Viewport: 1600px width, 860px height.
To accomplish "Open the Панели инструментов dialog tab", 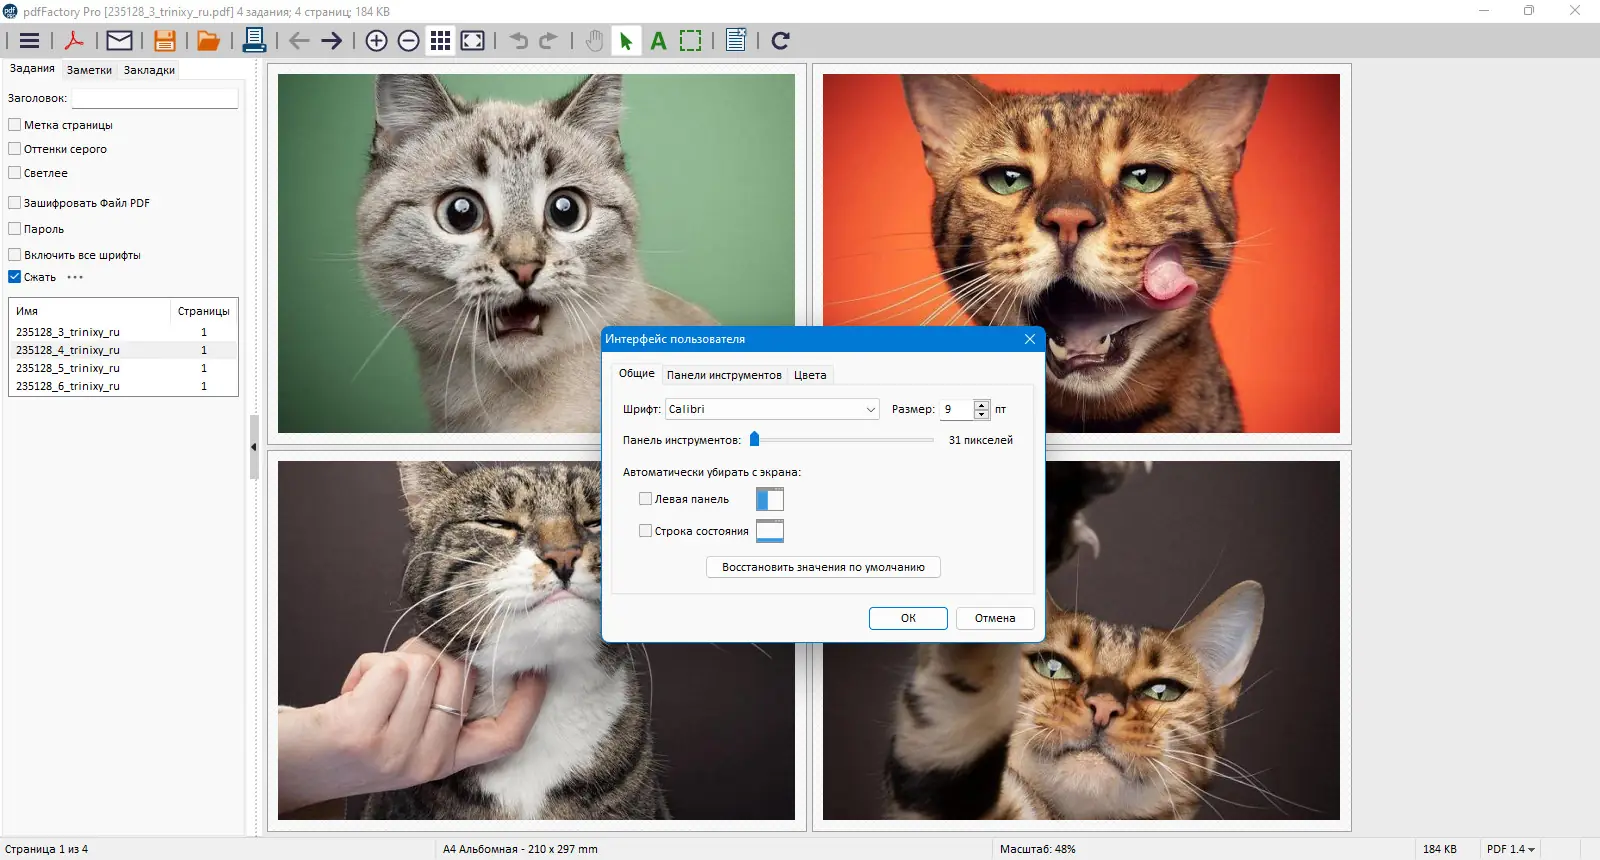I will click(x=724, y=375).
